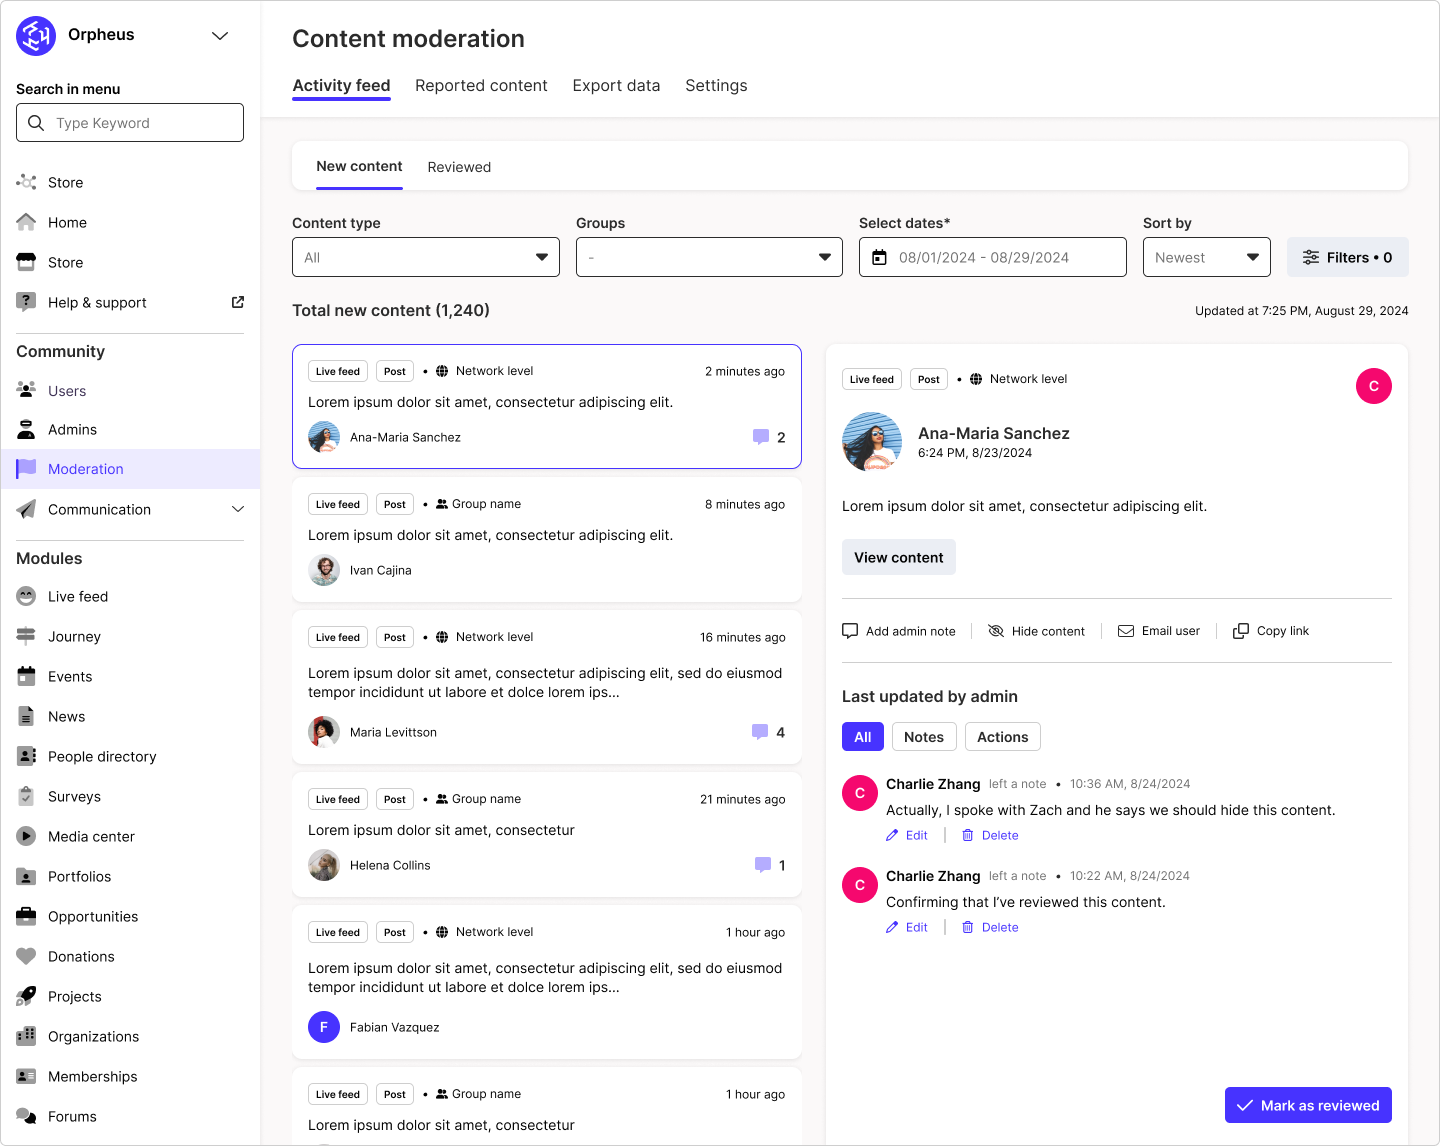Open the Settings tab
1440x1146 pixels.
click(x=716, y=86)
